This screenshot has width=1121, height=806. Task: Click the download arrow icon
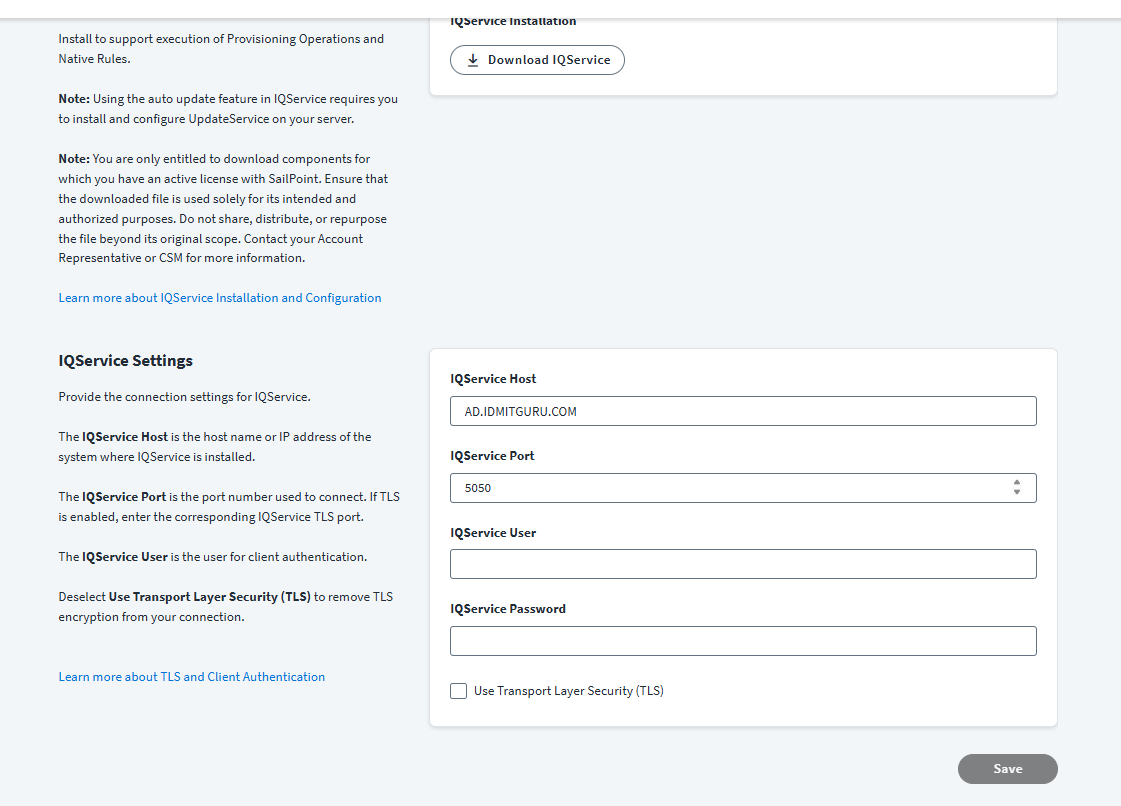click(x=473, y=60)
